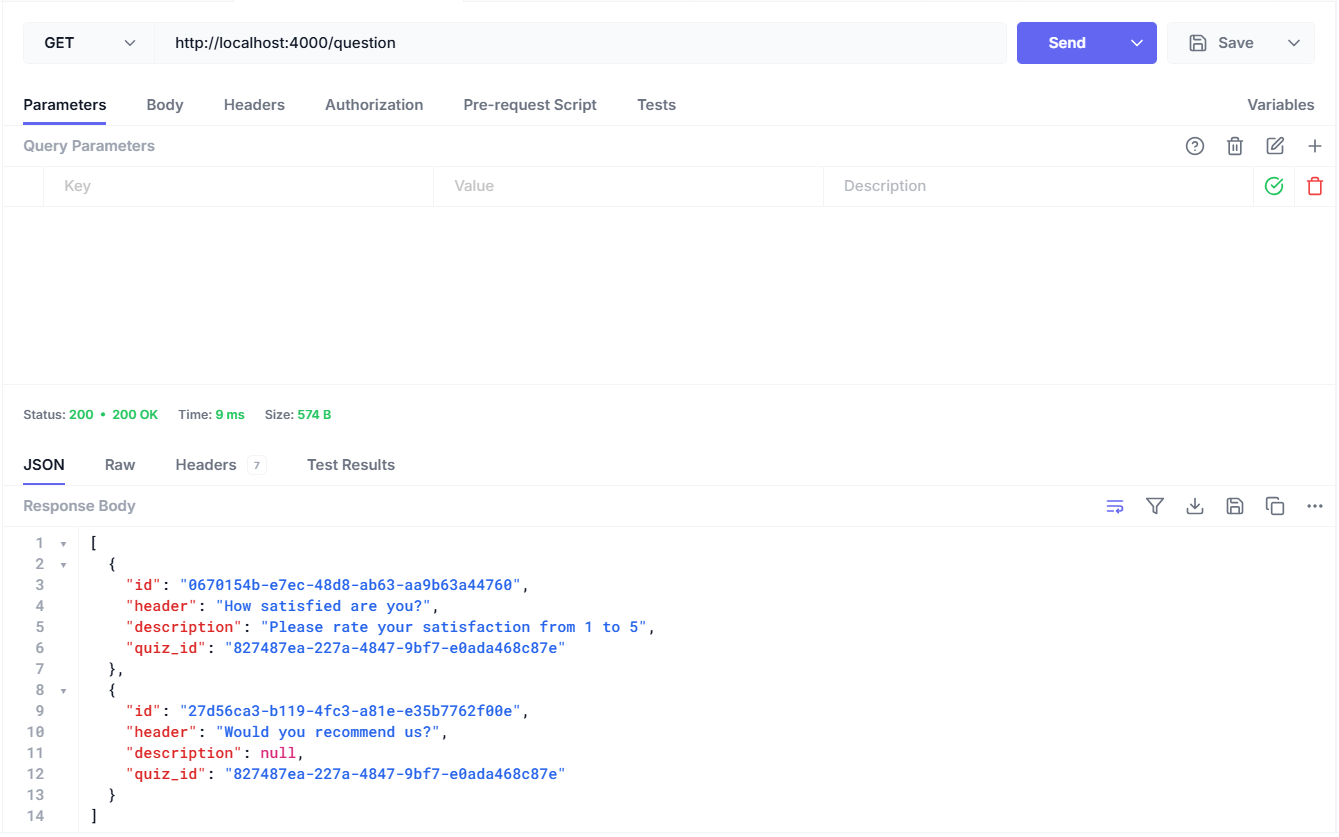Add a new query parameter row
This screenshot has width=1339, height=837.
[1315, 146]
